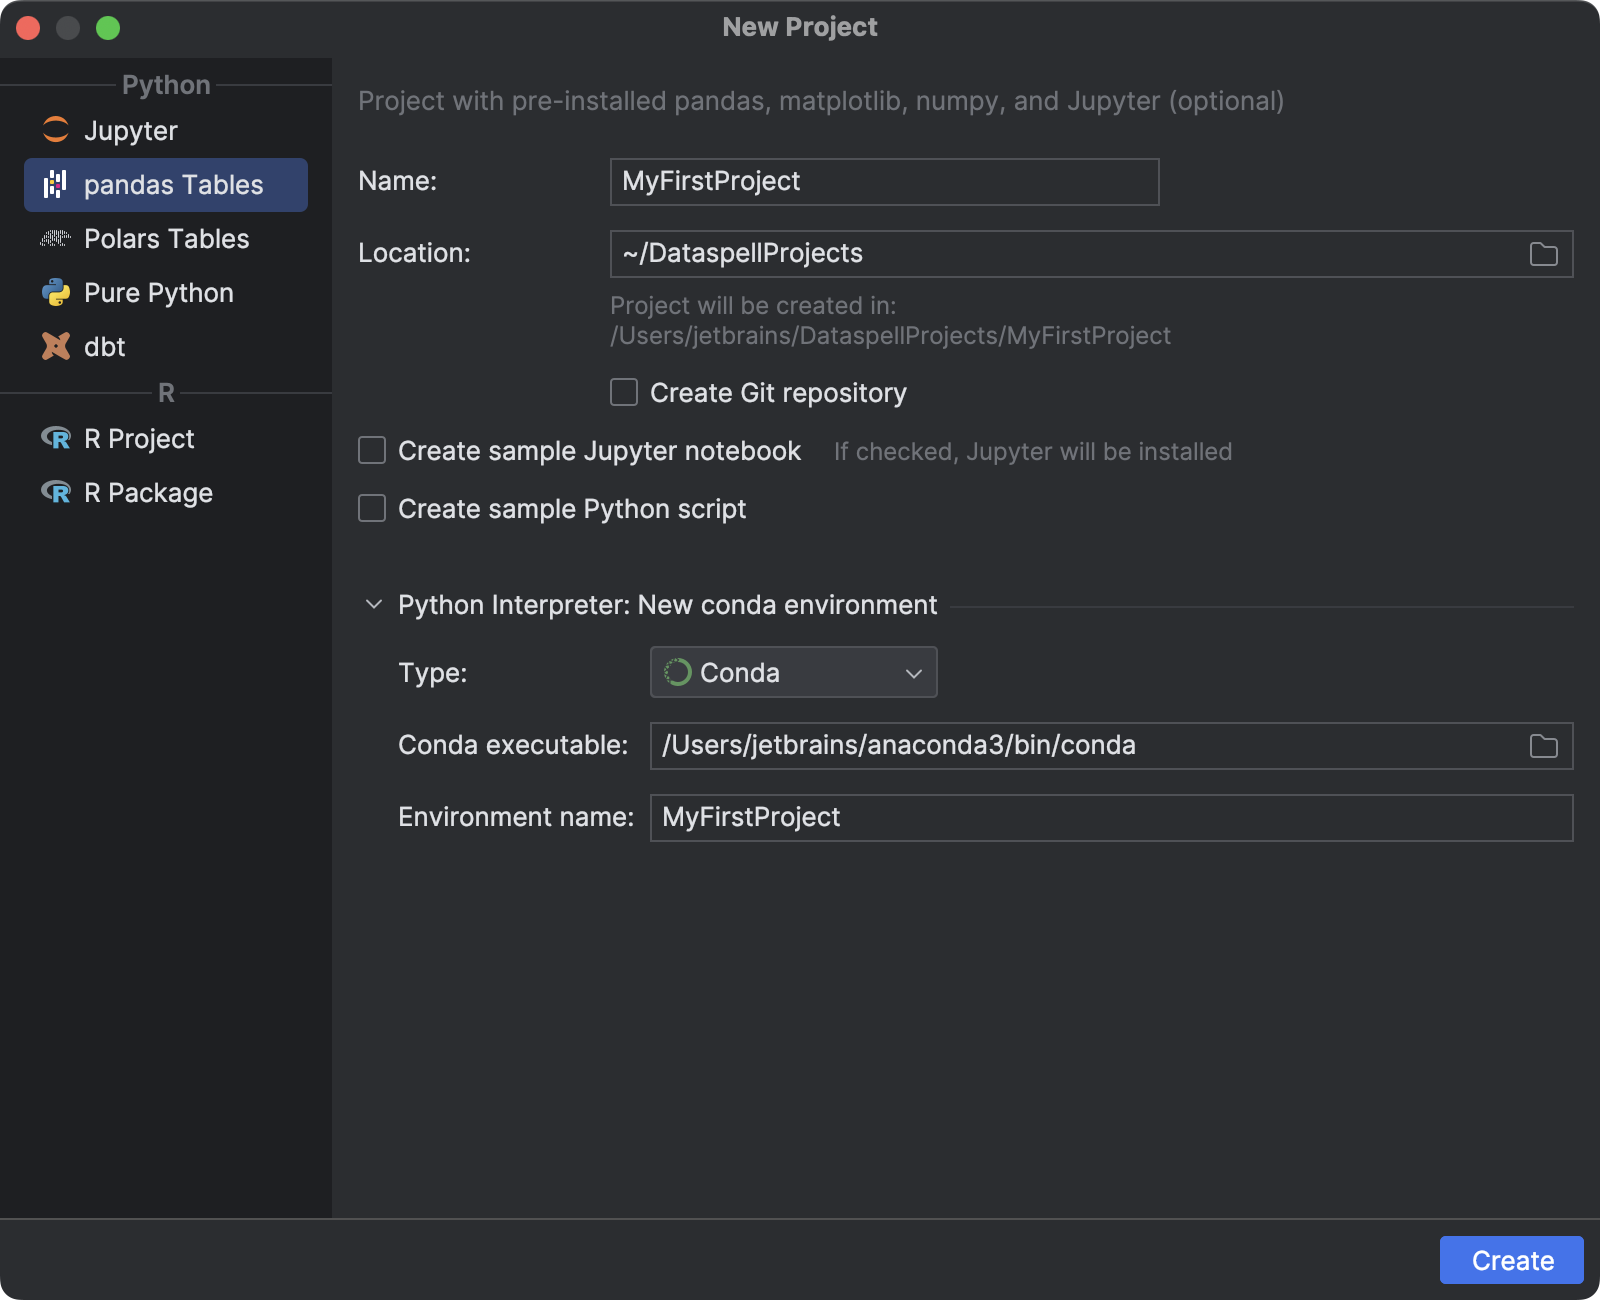This screenshot has width=1600, height=1300.
Task: Click the R Project icon
Action: pos(56,438)
